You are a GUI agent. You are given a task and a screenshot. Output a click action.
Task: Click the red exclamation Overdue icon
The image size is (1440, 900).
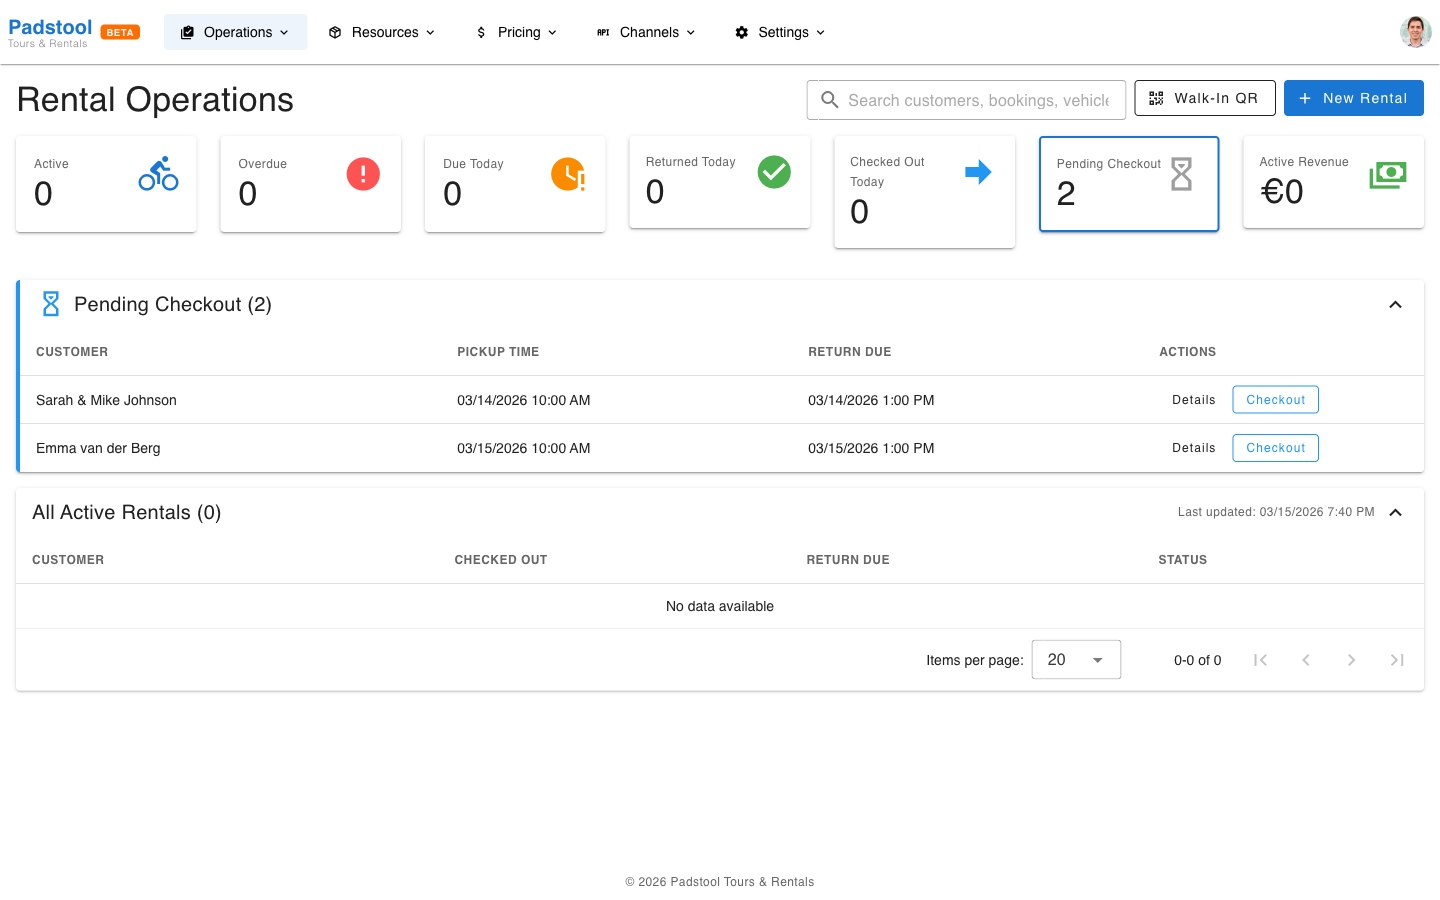tap(363, 174)
